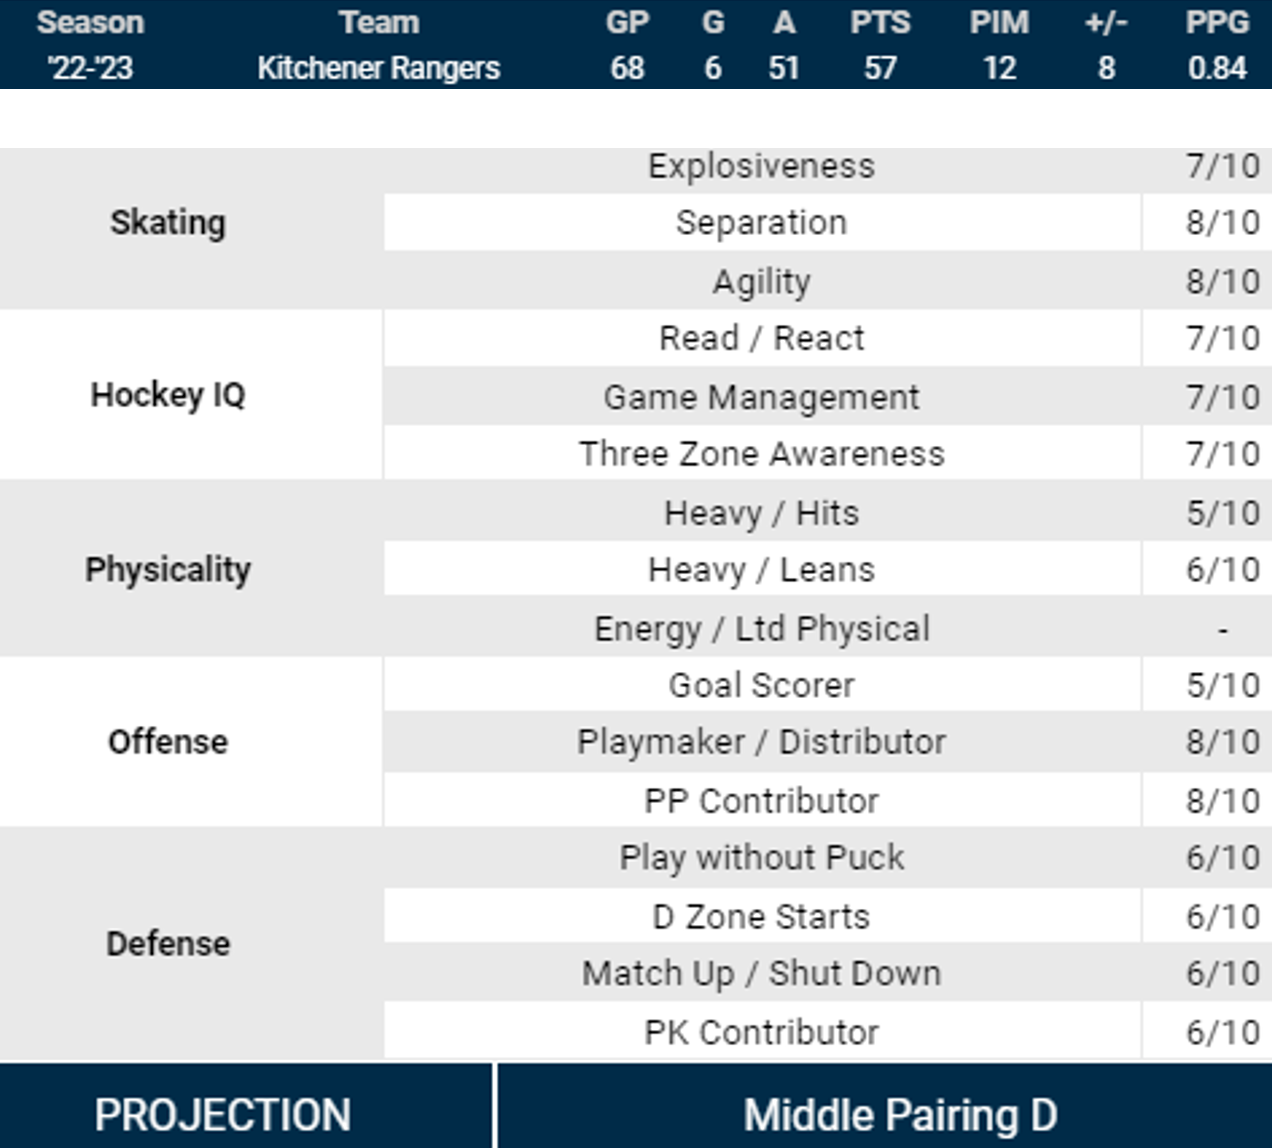Click the Offense category label

[168, 742]
